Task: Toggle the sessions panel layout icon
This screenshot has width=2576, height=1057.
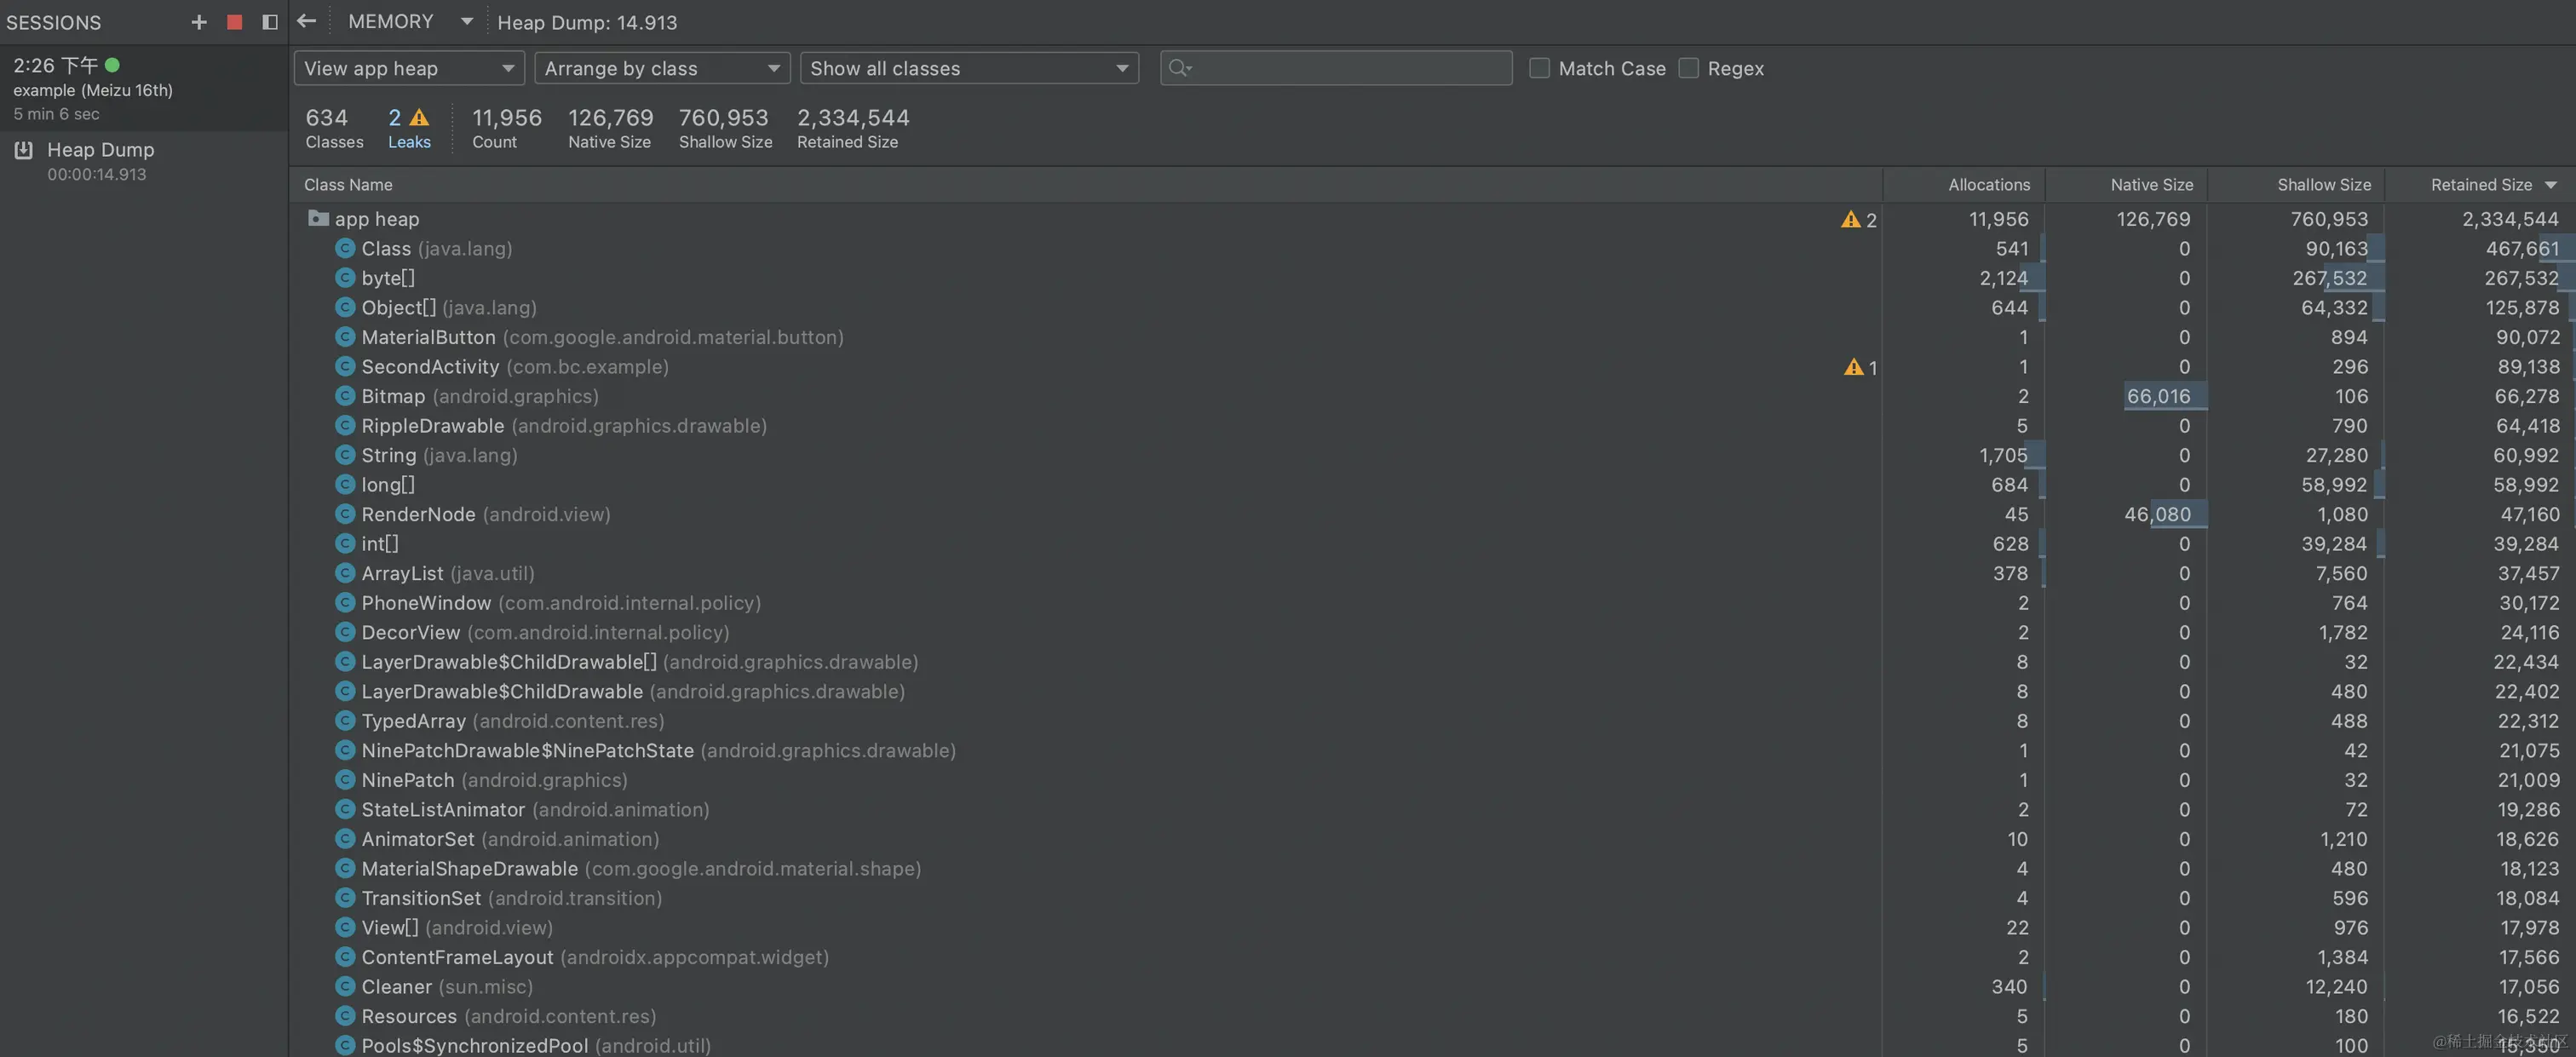Action: (x=270, y=22)
